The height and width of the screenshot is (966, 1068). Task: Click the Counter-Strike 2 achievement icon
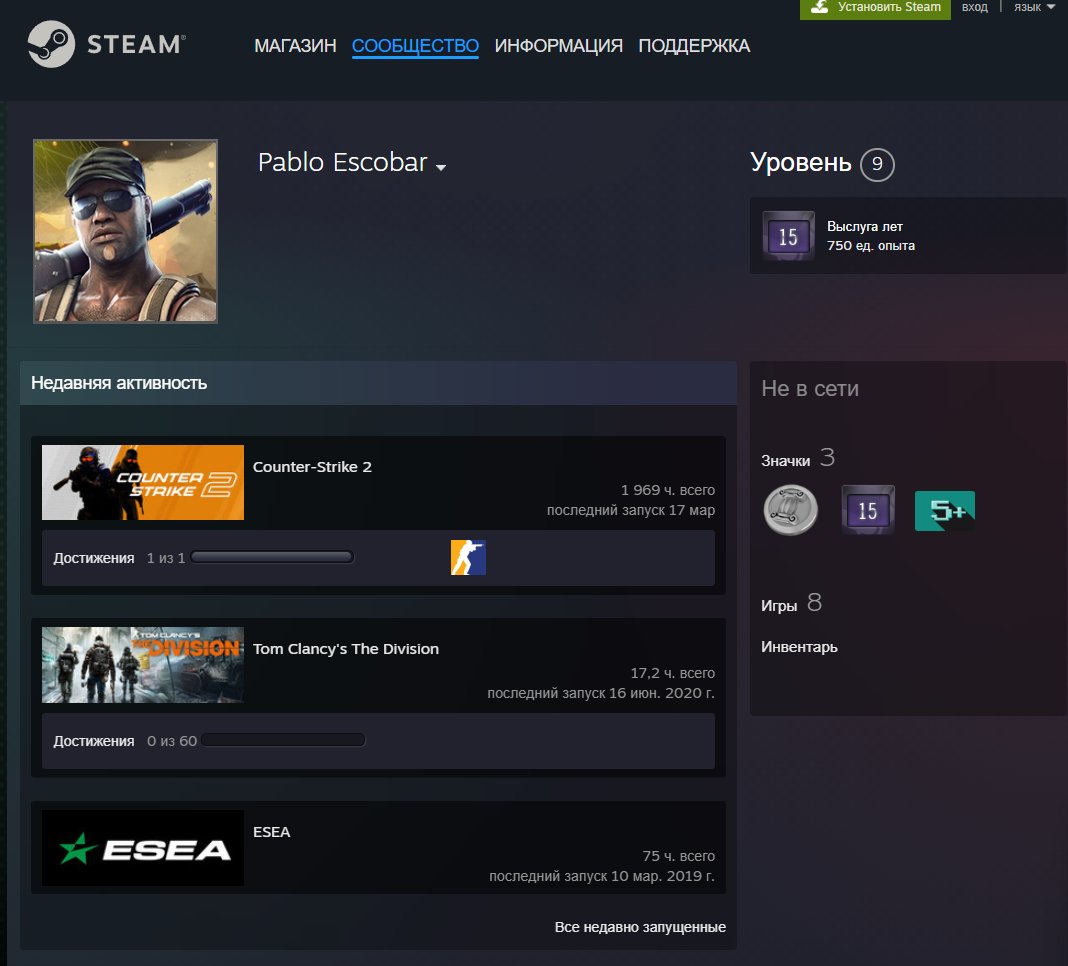(x=468, y=557)
